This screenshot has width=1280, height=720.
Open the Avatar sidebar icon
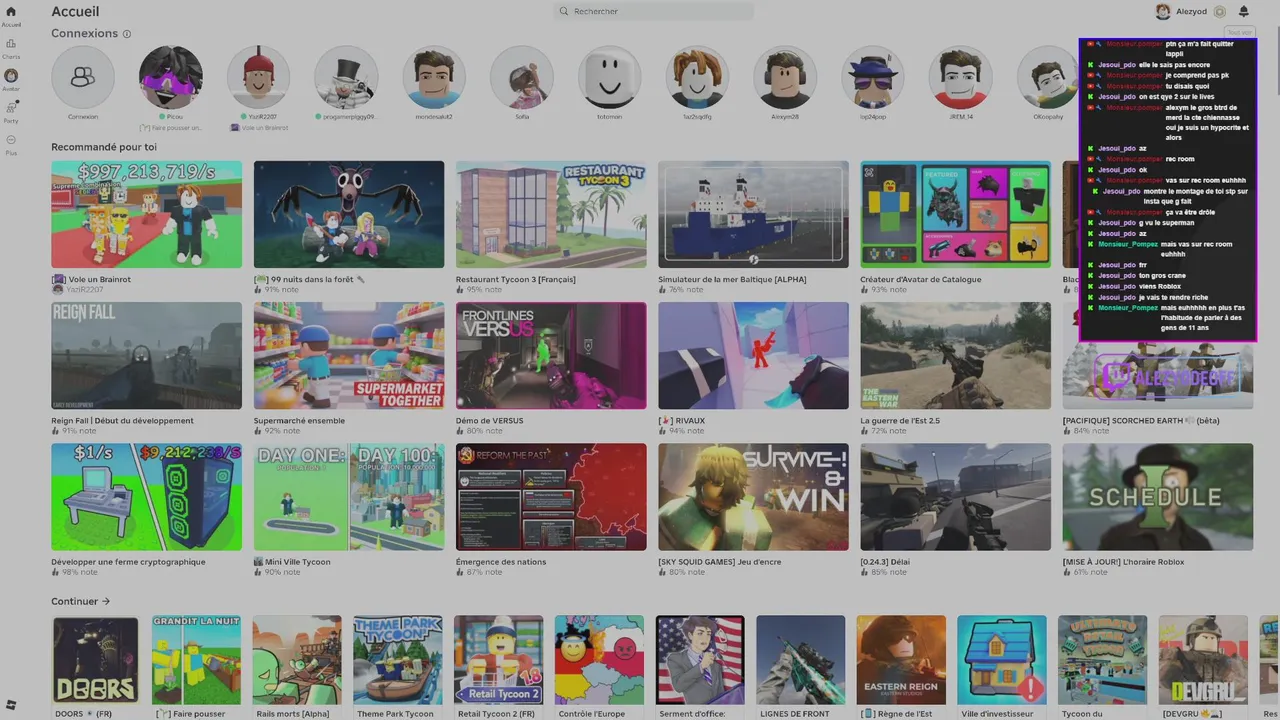(x=11, y=76)
